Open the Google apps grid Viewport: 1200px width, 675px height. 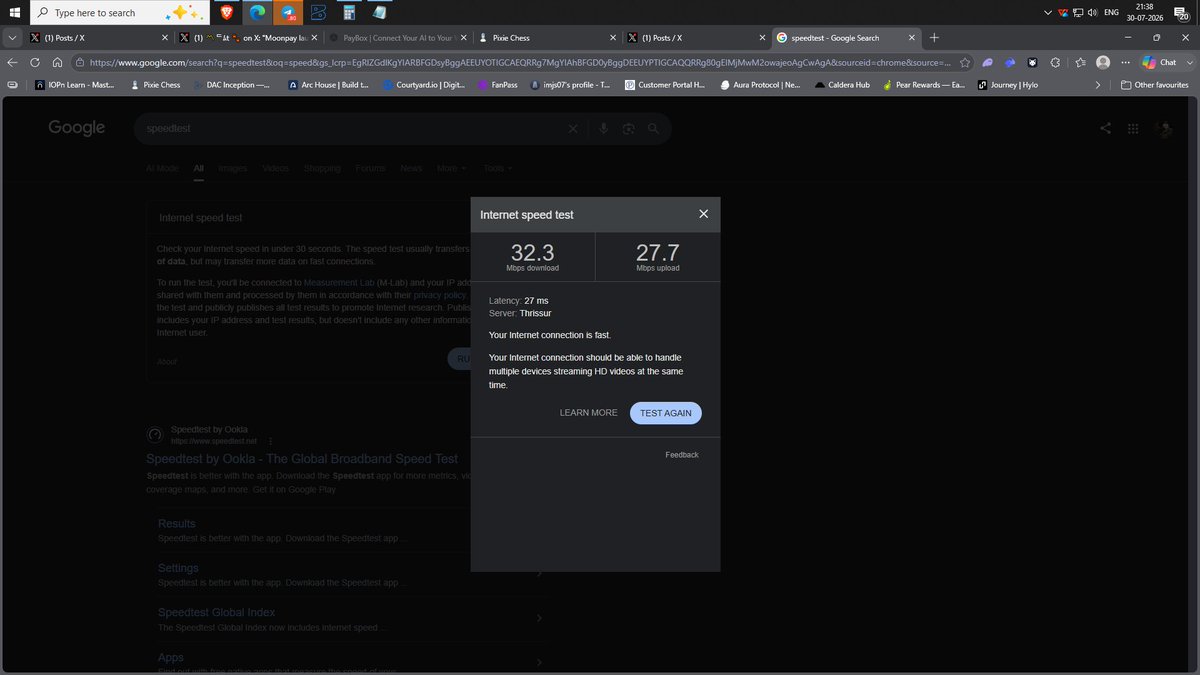click(x=1133, y=128)
